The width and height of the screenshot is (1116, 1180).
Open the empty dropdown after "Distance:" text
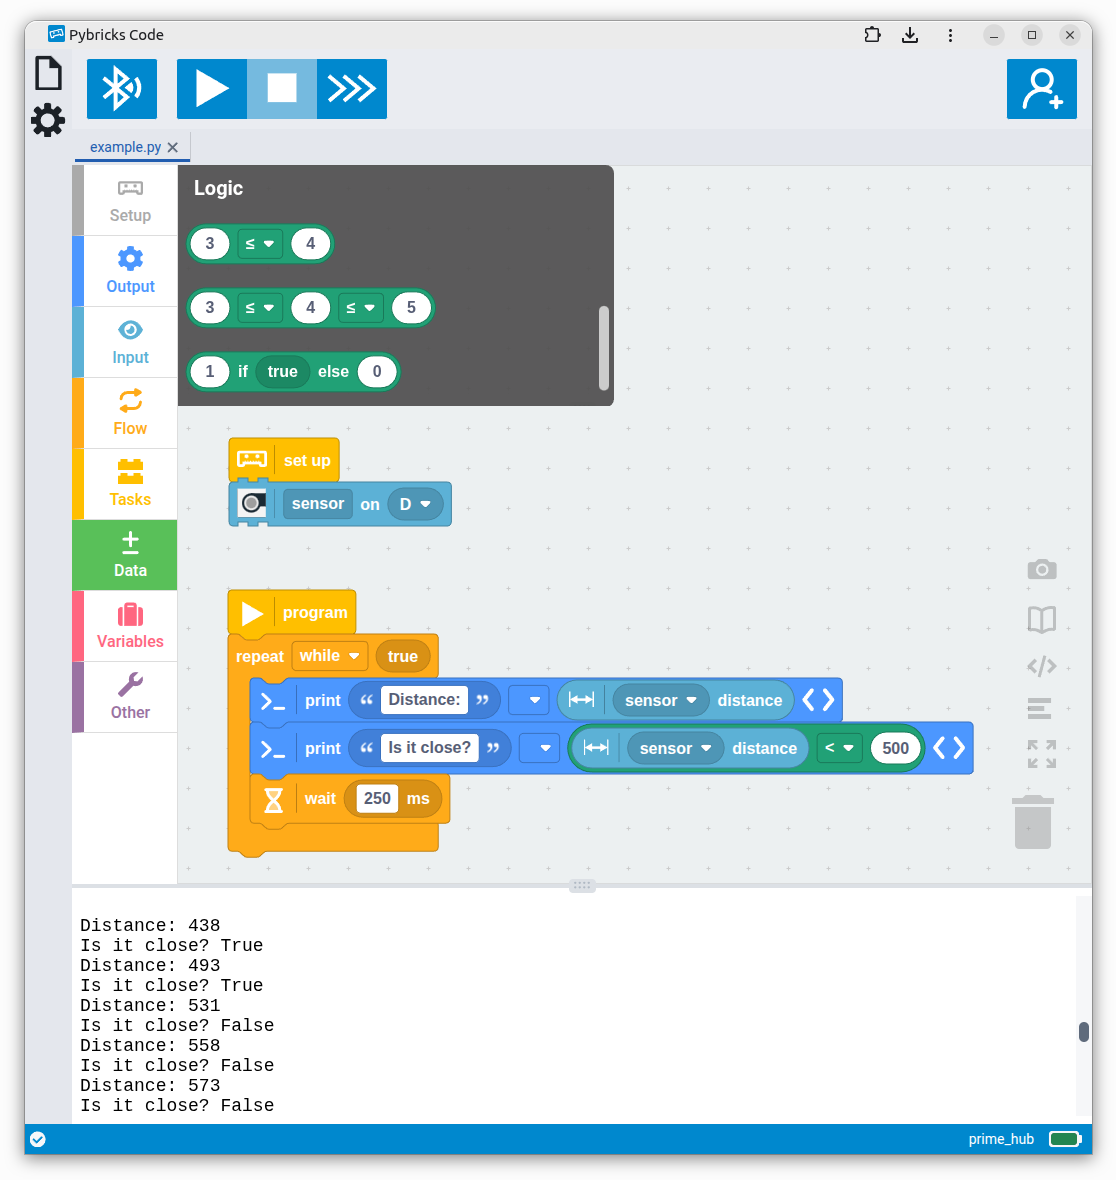(527, 700)
